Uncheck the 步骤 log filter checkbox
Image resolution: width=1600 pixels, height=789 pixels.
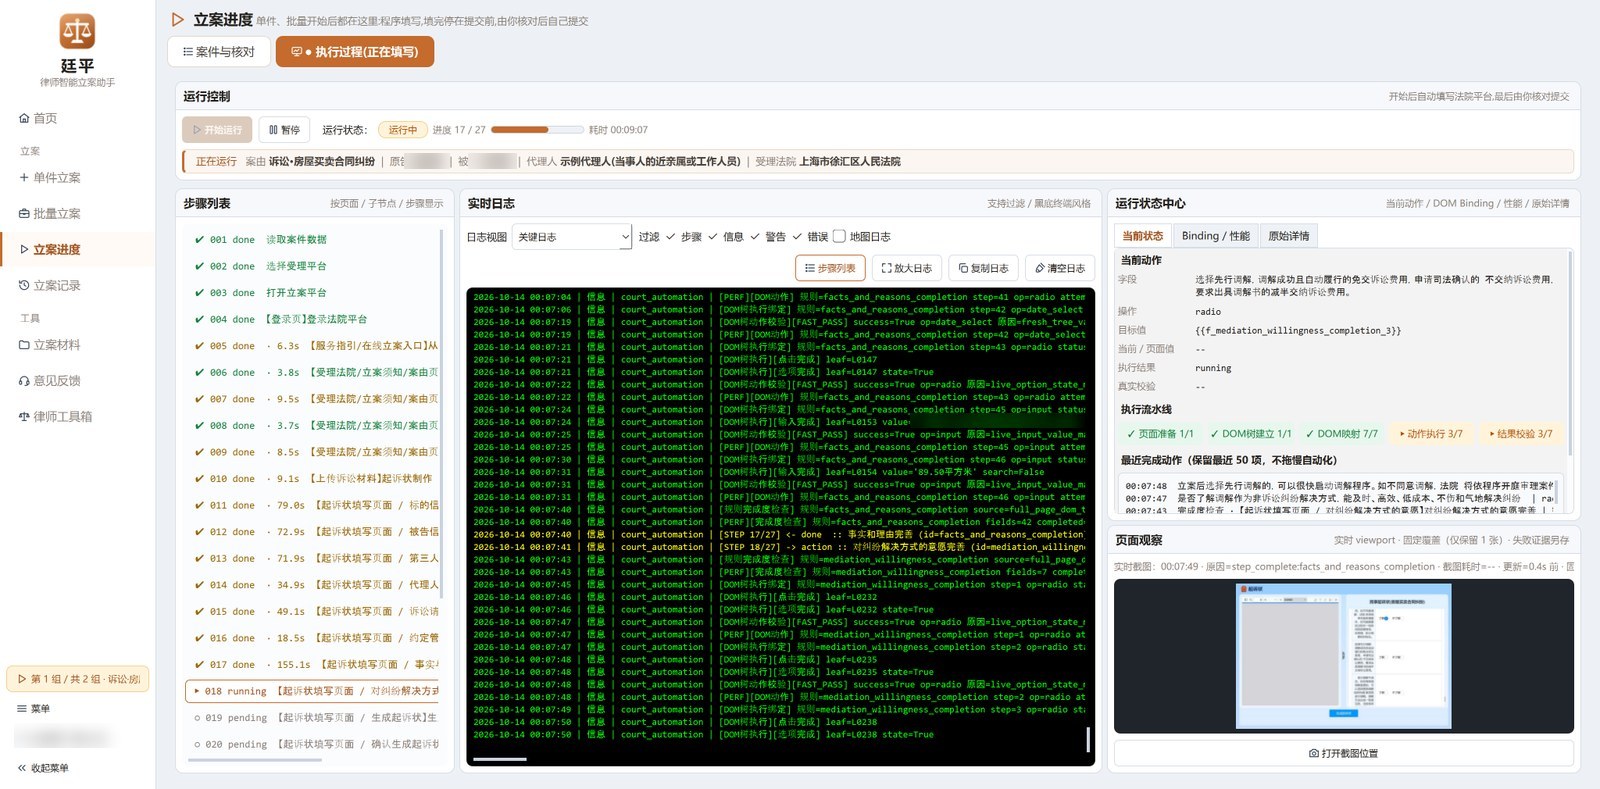[671, 237]
